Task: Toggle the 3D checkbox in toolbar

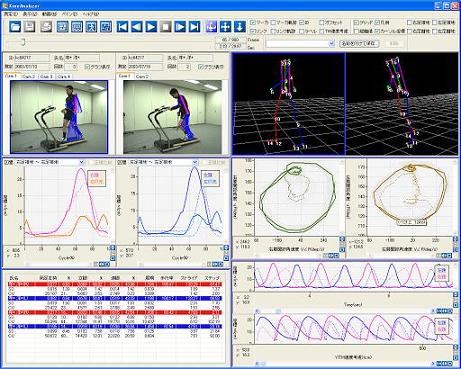Action: pyautogui.click(x=301, y=23)
